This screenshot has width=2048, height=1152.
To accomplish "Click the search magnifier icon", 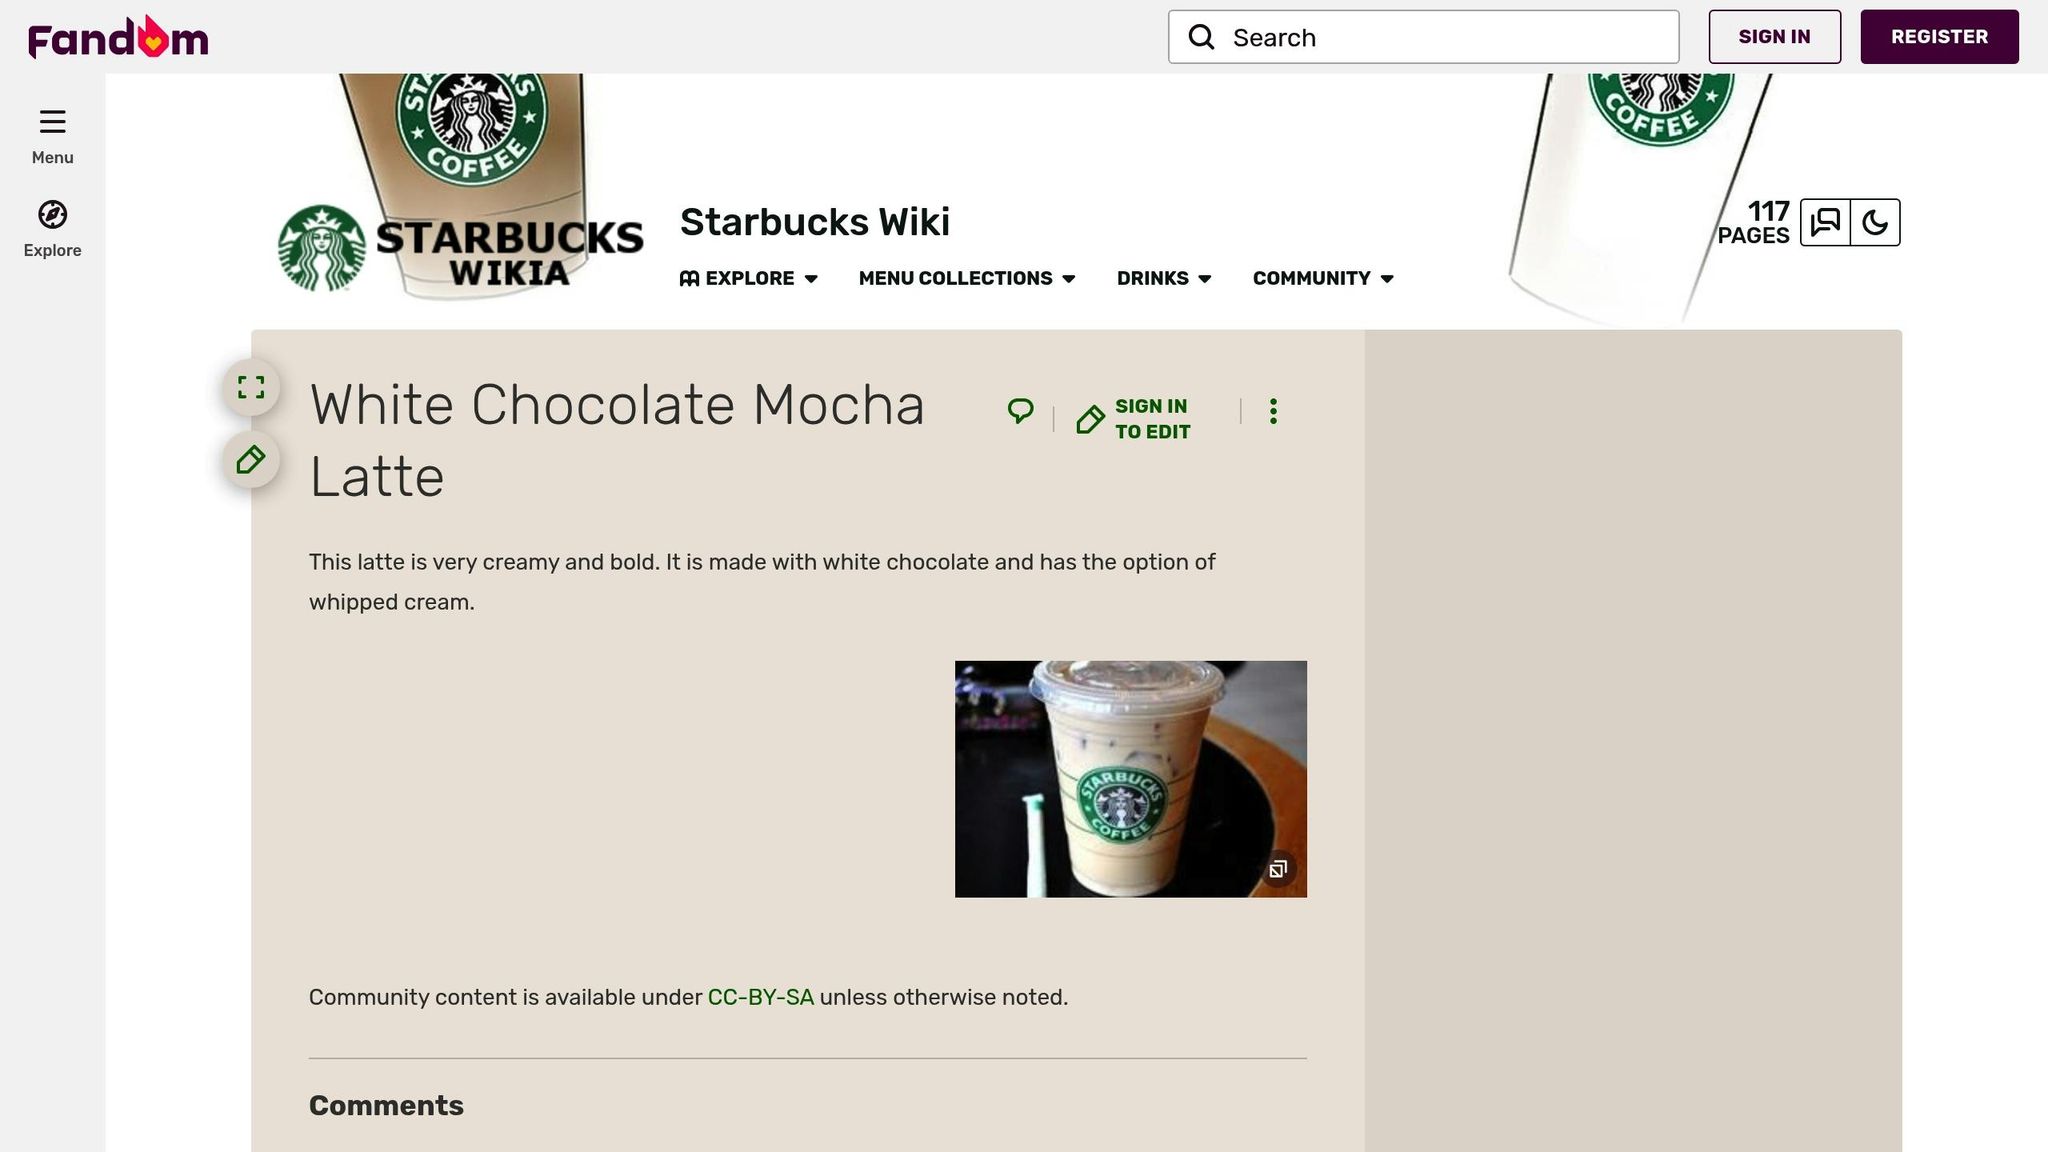I will click(1201, 36).
